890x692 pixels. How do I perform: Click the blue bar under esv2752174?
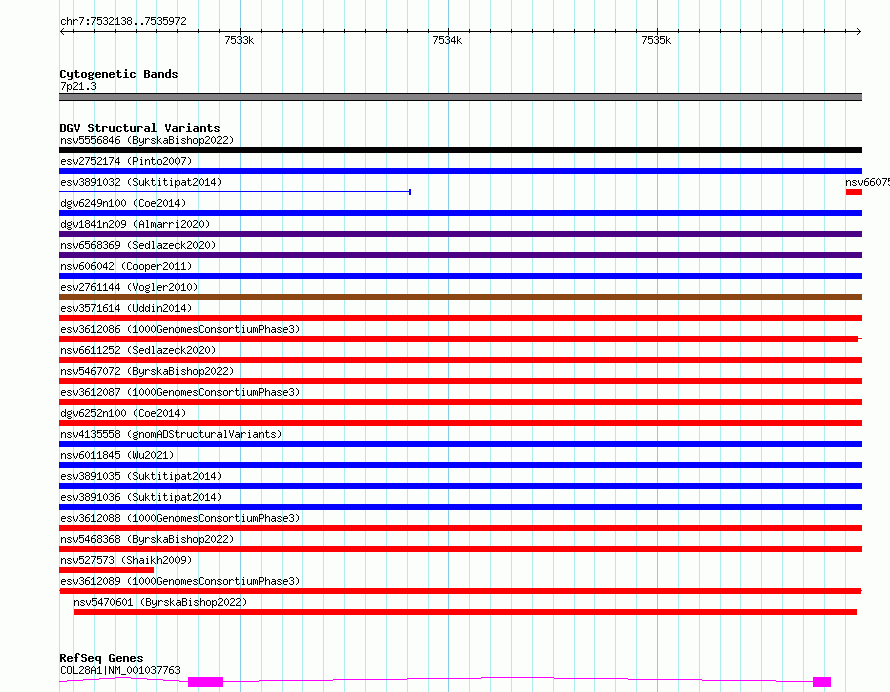tap(460, 171)
